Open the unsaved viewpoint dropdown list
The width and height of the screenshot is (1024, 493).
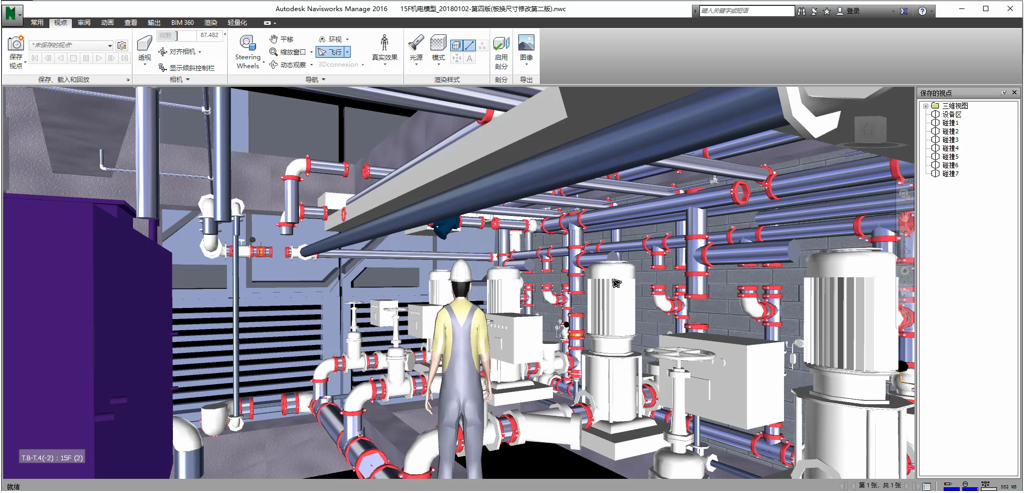[111, 45]
